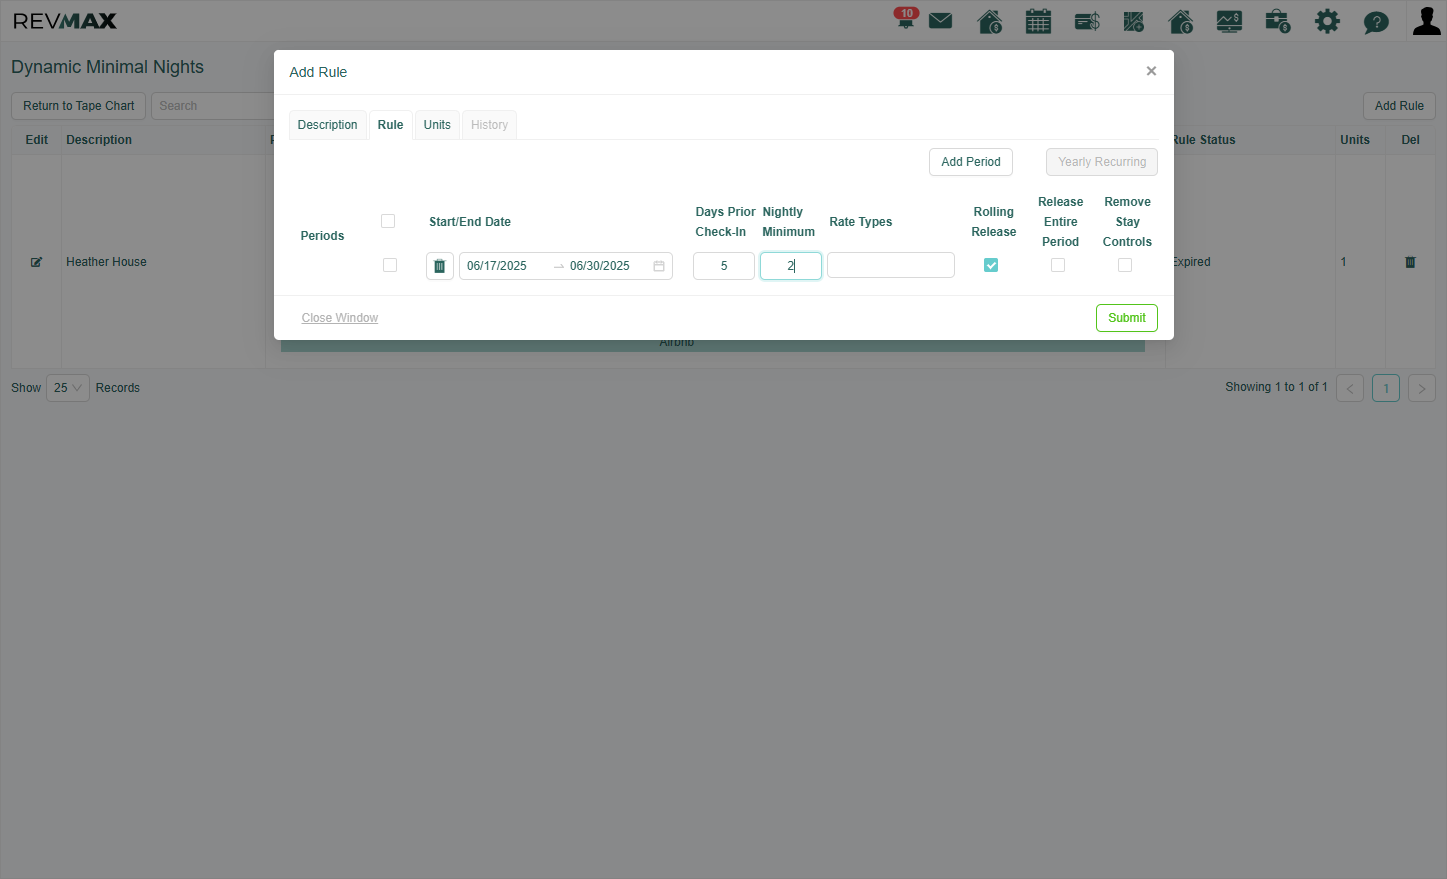Viewport: 1447px width, 879px height.
Task: Click the edit icon for Heather House
Action: (37, 262)
